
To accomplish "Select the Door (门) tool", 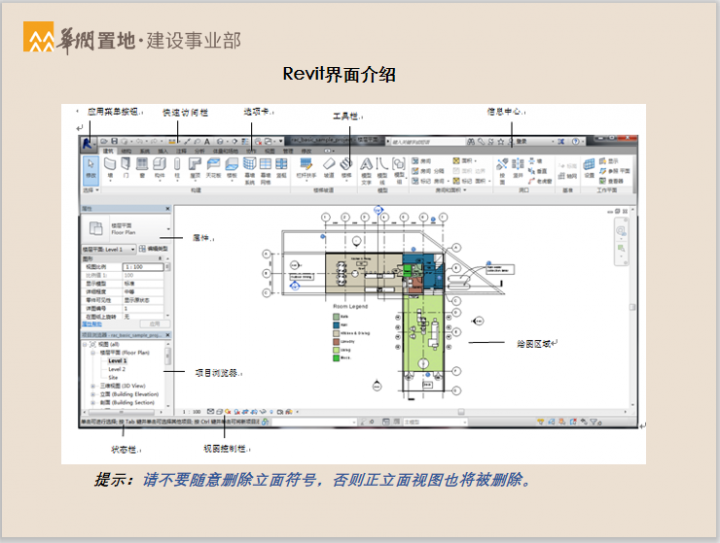I will coord(126,167).
